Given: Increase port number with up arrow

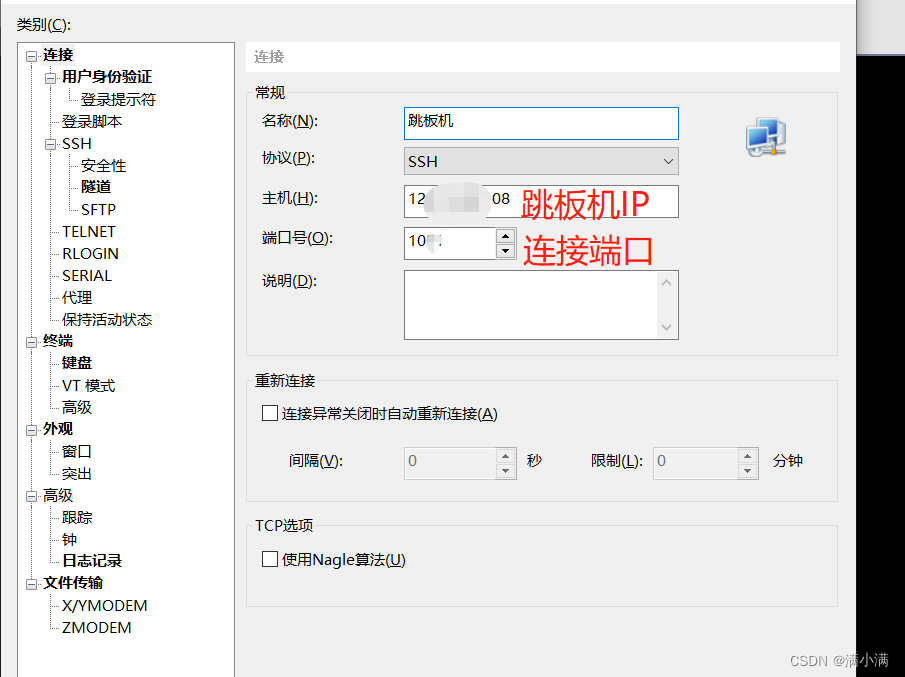Looking at the screenshot, I should [506, 235].
